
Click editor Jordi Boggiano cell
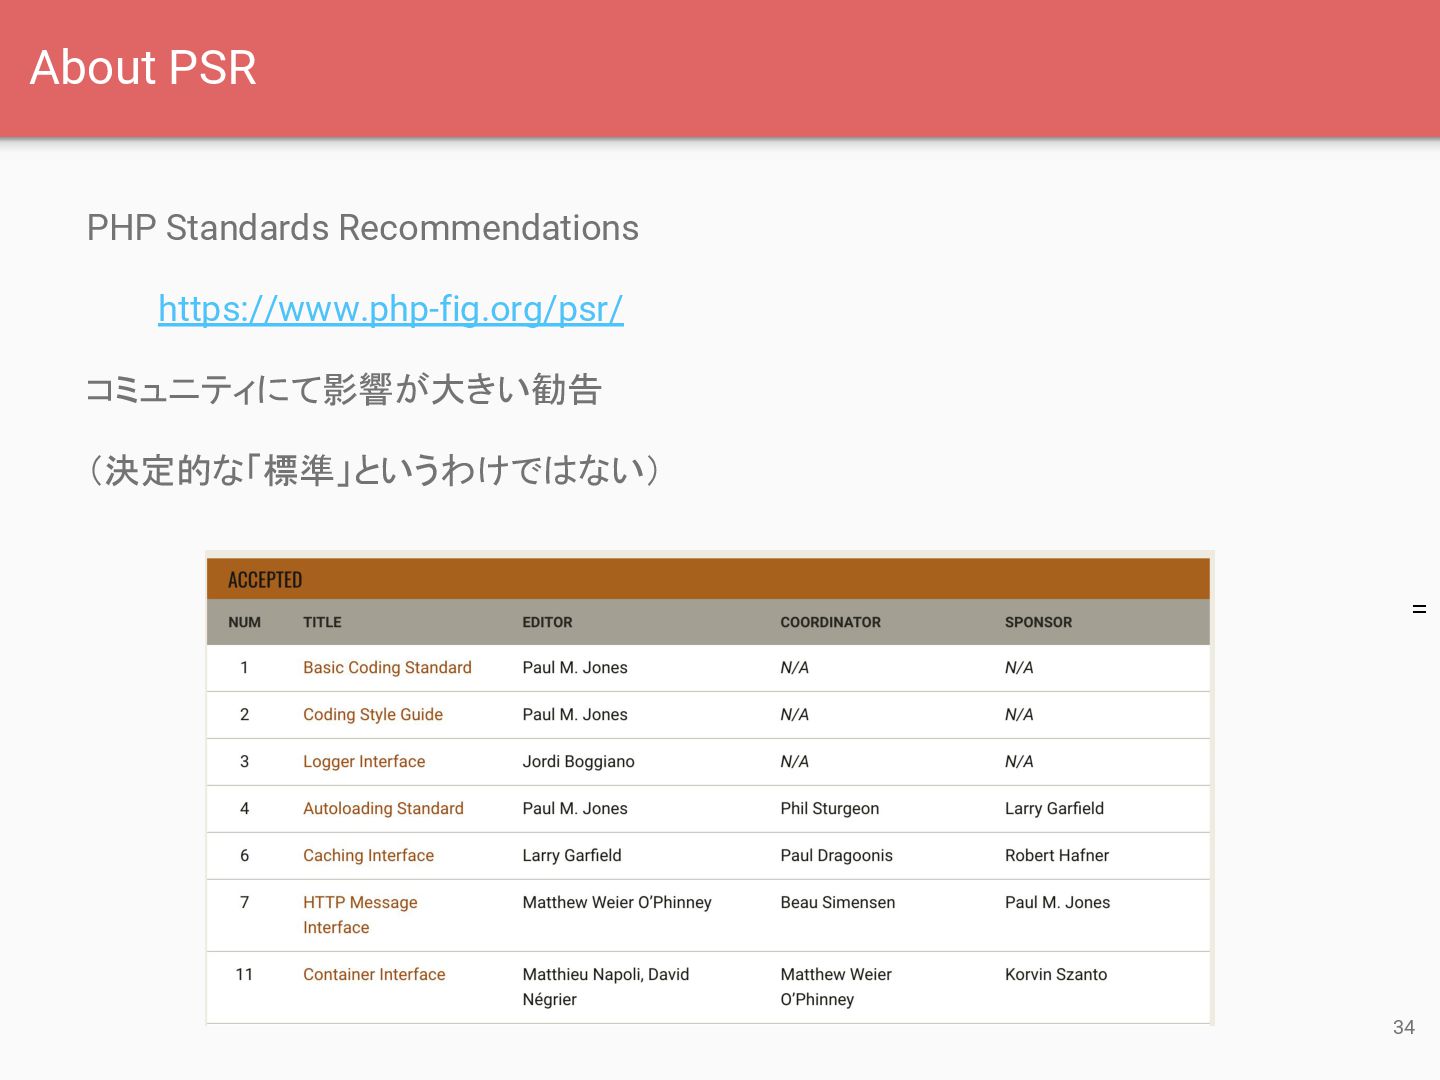[578, 761]
